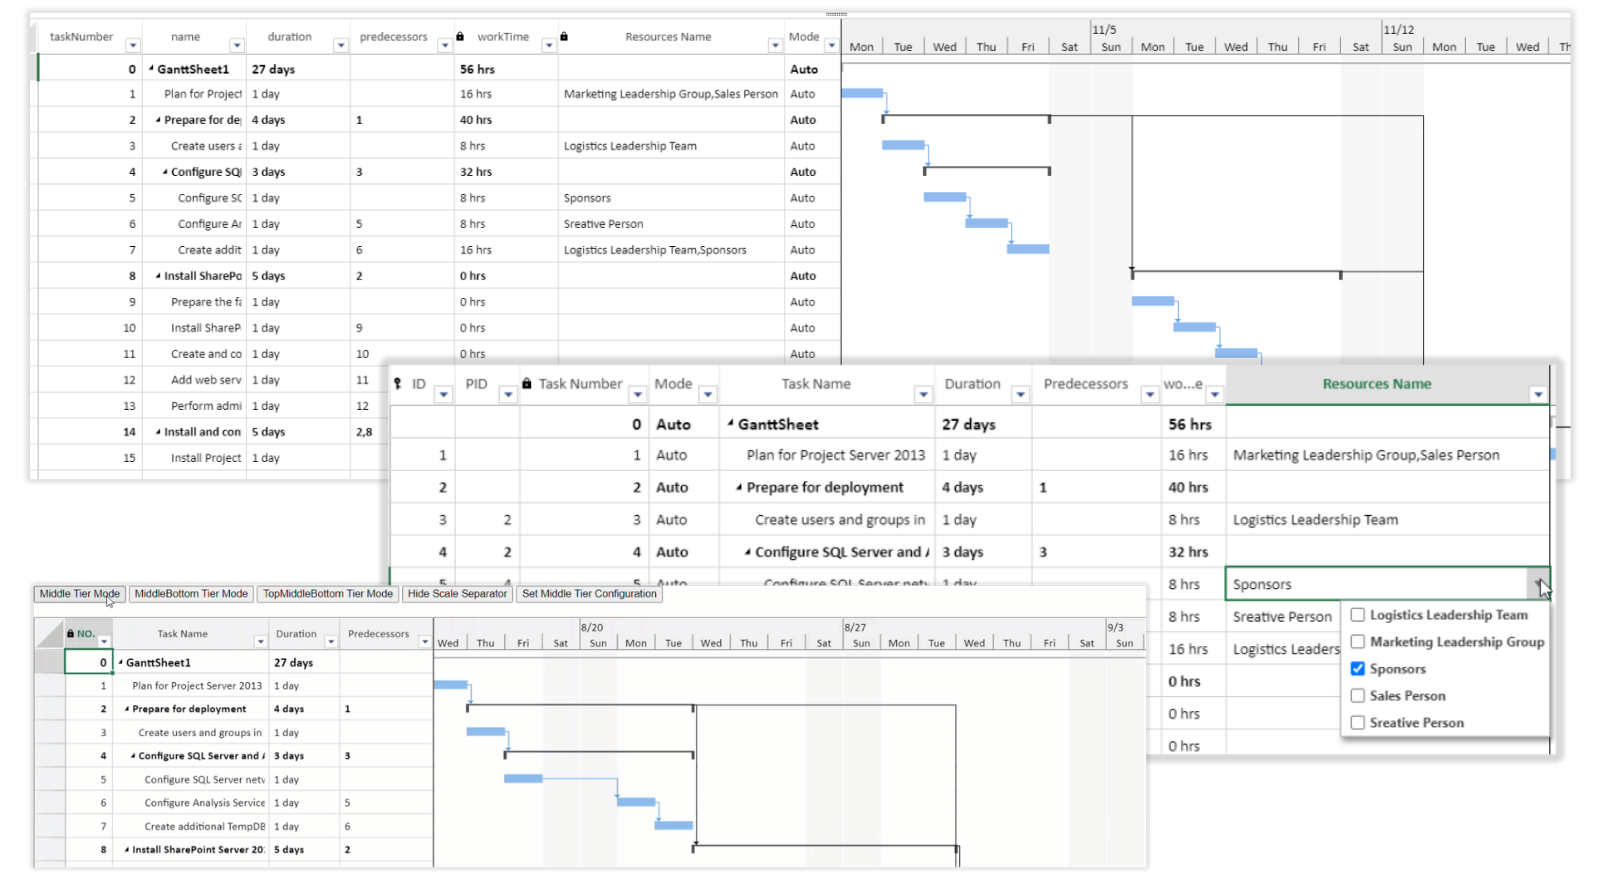
Task: Uncheck the Sponsors resource checkbox
Action: [x=1358, y=669]
